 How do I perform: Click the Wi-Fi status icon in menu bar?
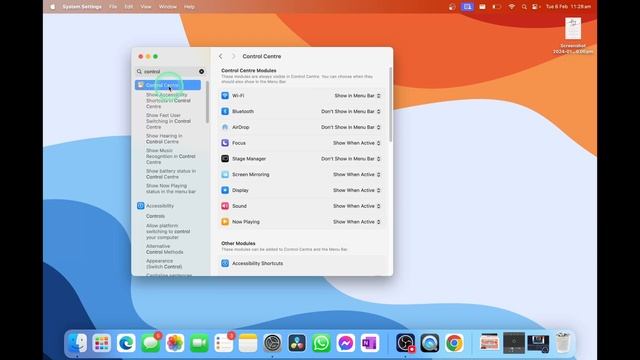[511, 7]
